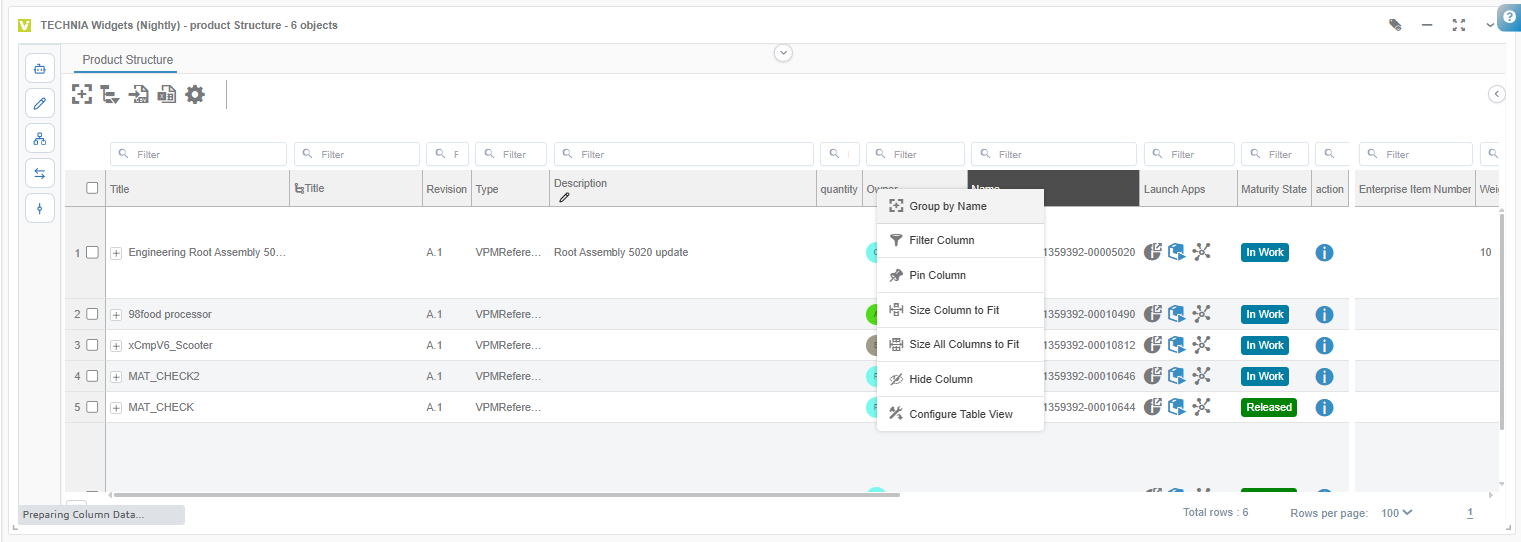The image size is (1521, 542).
Task: Open the hierarchy structure icon in left sidebar
Action: click(40, 138)
